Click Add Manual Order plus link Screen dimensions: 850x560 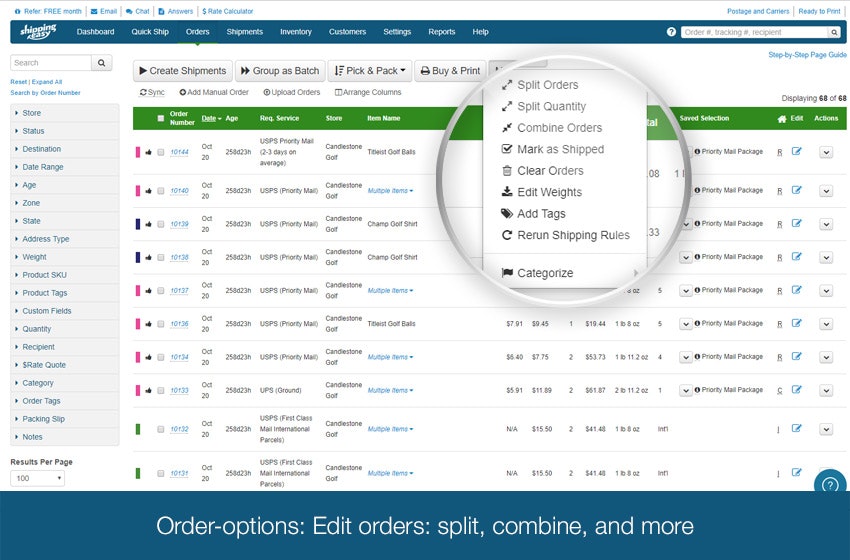click(x=214, y=92)
